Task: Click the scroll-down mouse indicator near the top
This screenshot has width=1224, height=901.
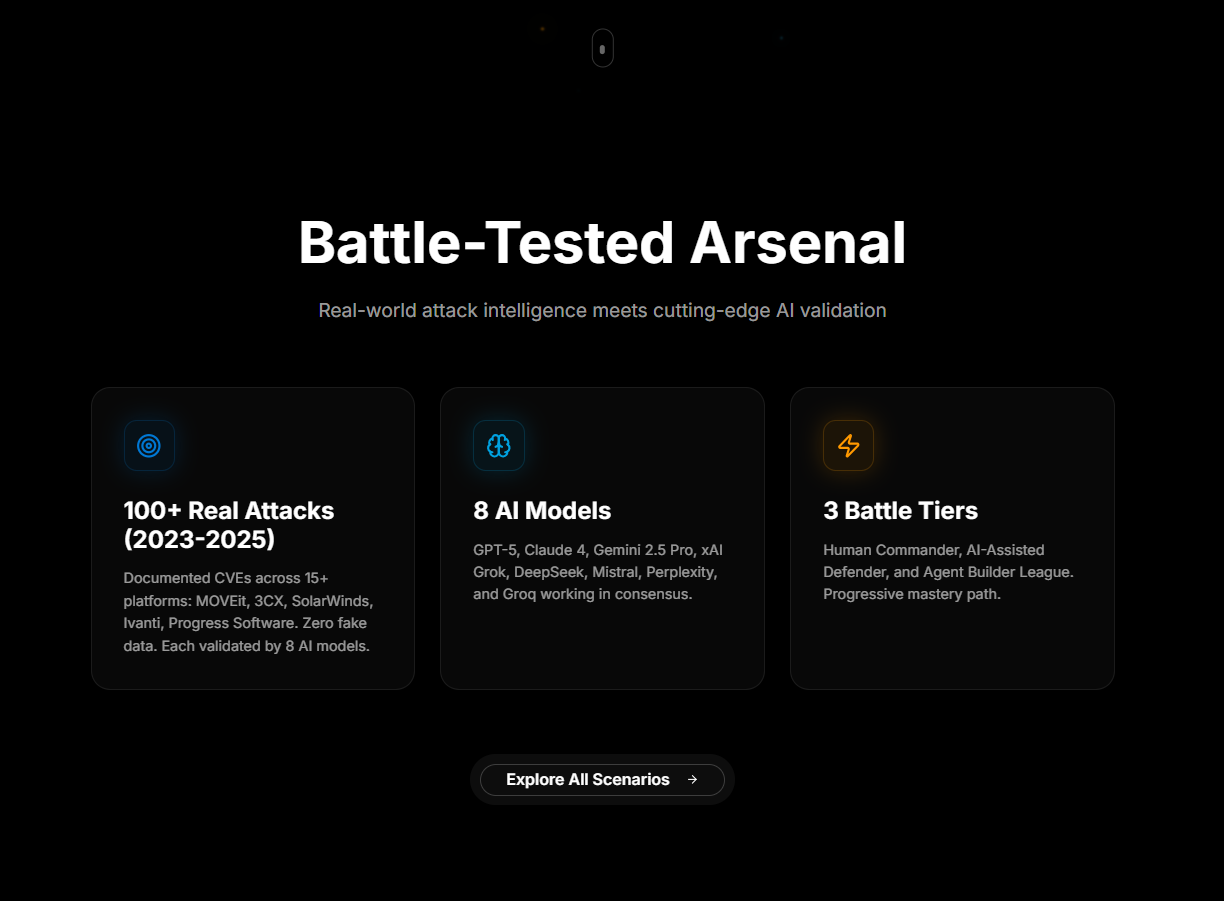Action: tap(602, 47)
